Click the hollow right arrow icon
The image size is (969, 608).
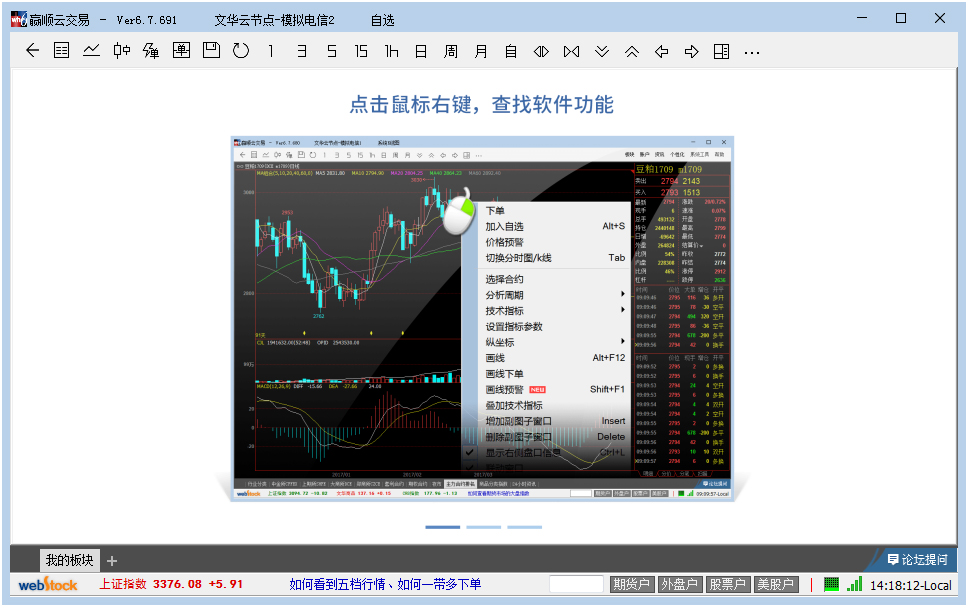tap(692, 51)
